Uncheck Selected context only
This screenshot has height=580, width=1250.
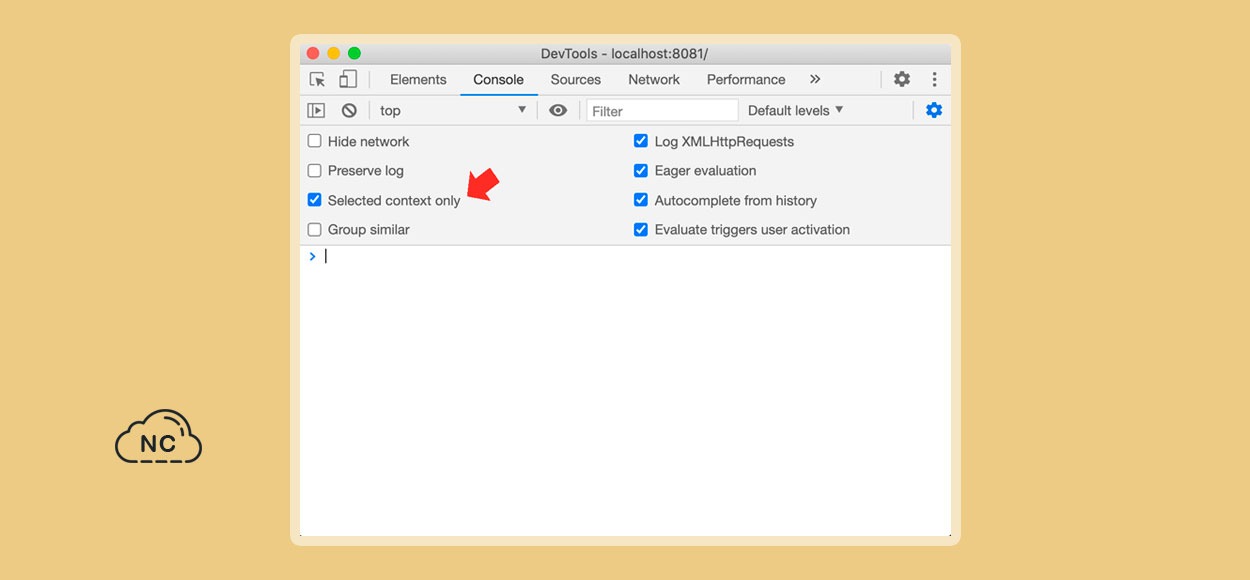[315, 200]
